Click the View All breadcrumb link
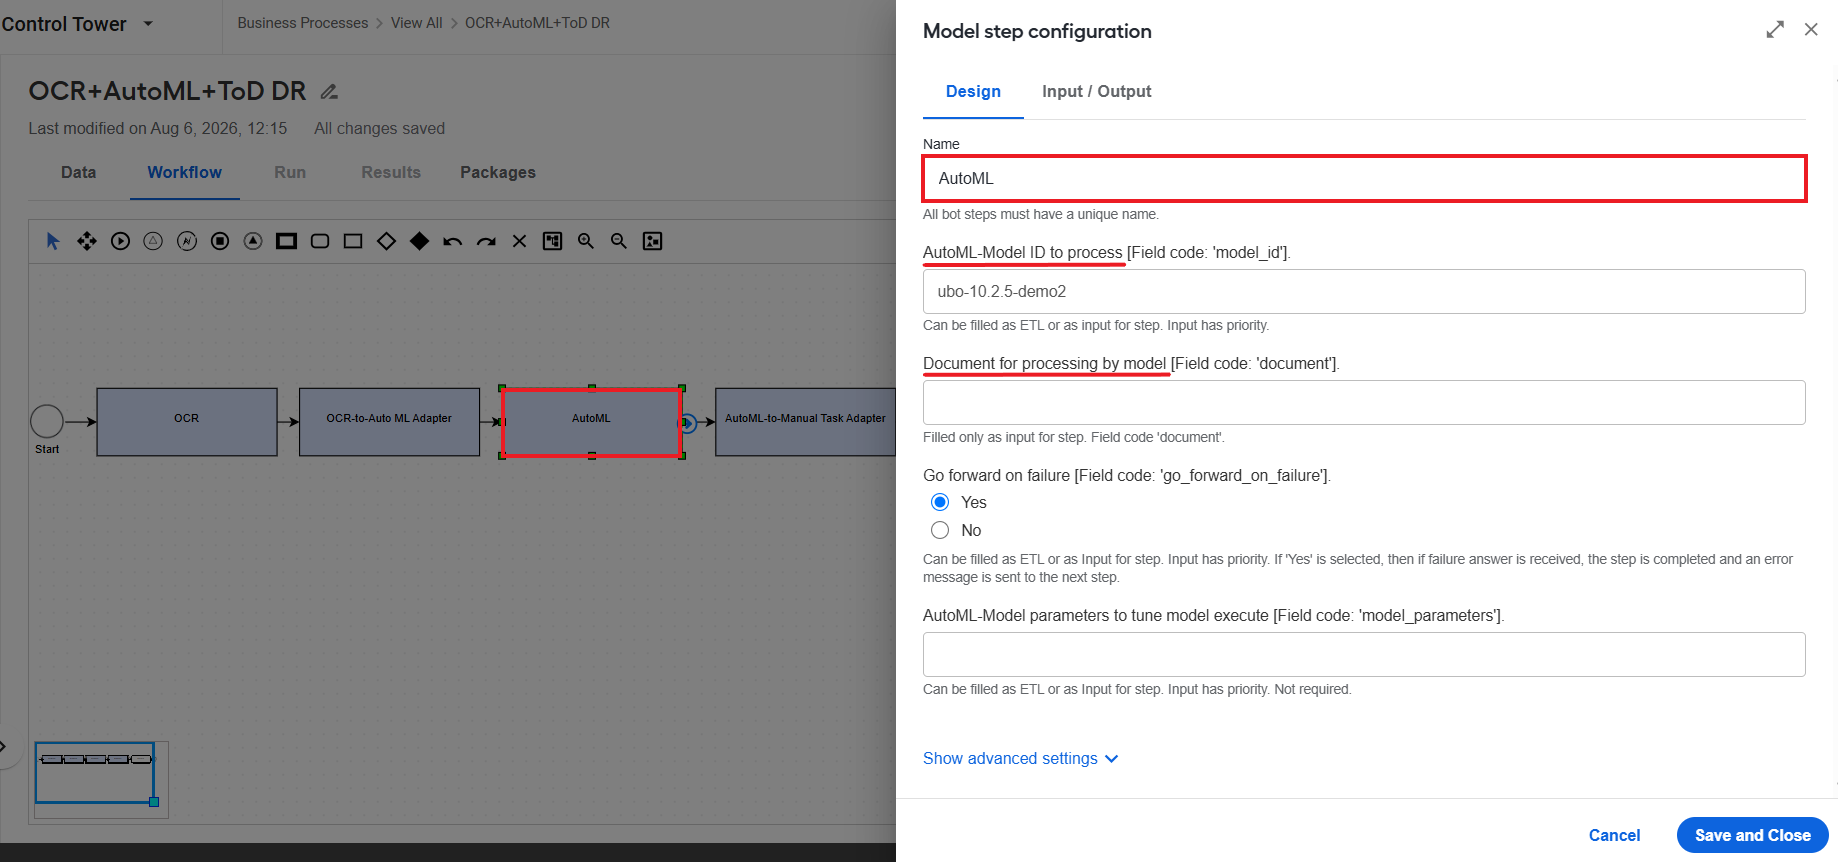The height and width of the screenshot is (862, 1838). [416, 23]
